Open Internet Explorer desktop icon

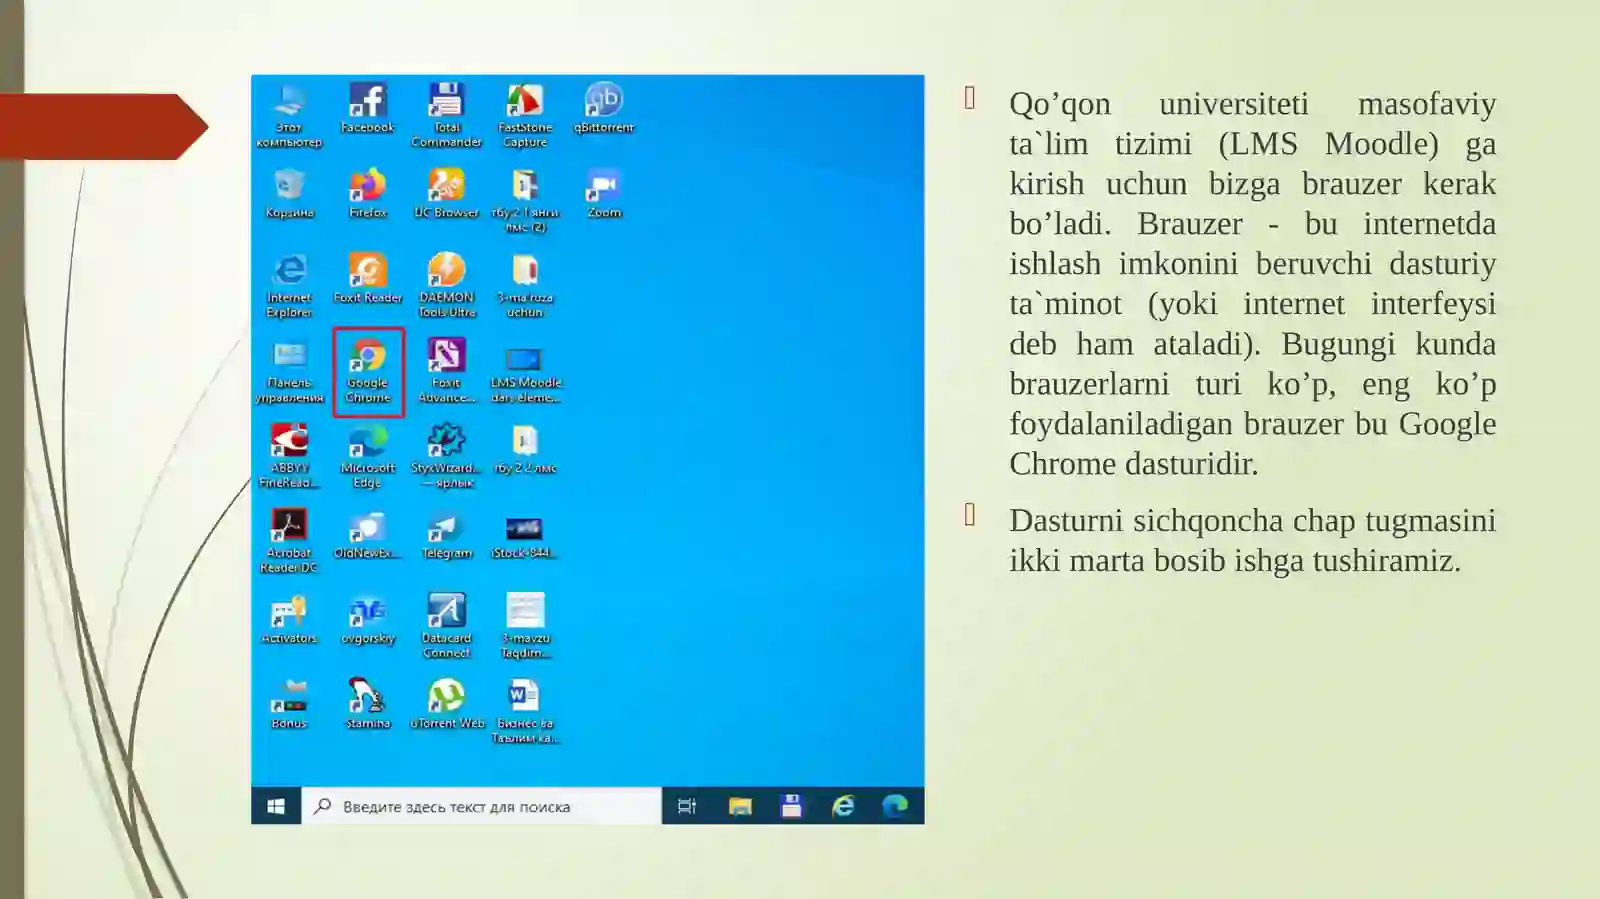pyautogui.click(x=289, y=285)
